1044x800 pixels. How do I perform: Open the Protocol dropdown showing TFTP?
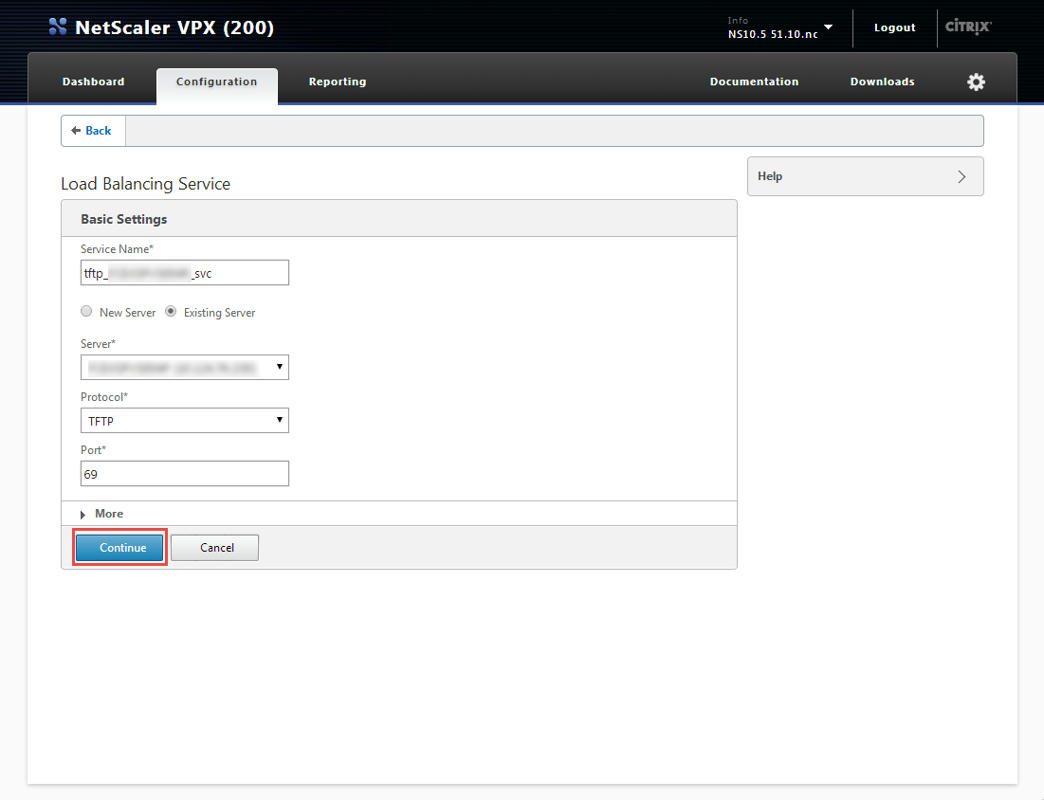(x=184, y=421)
